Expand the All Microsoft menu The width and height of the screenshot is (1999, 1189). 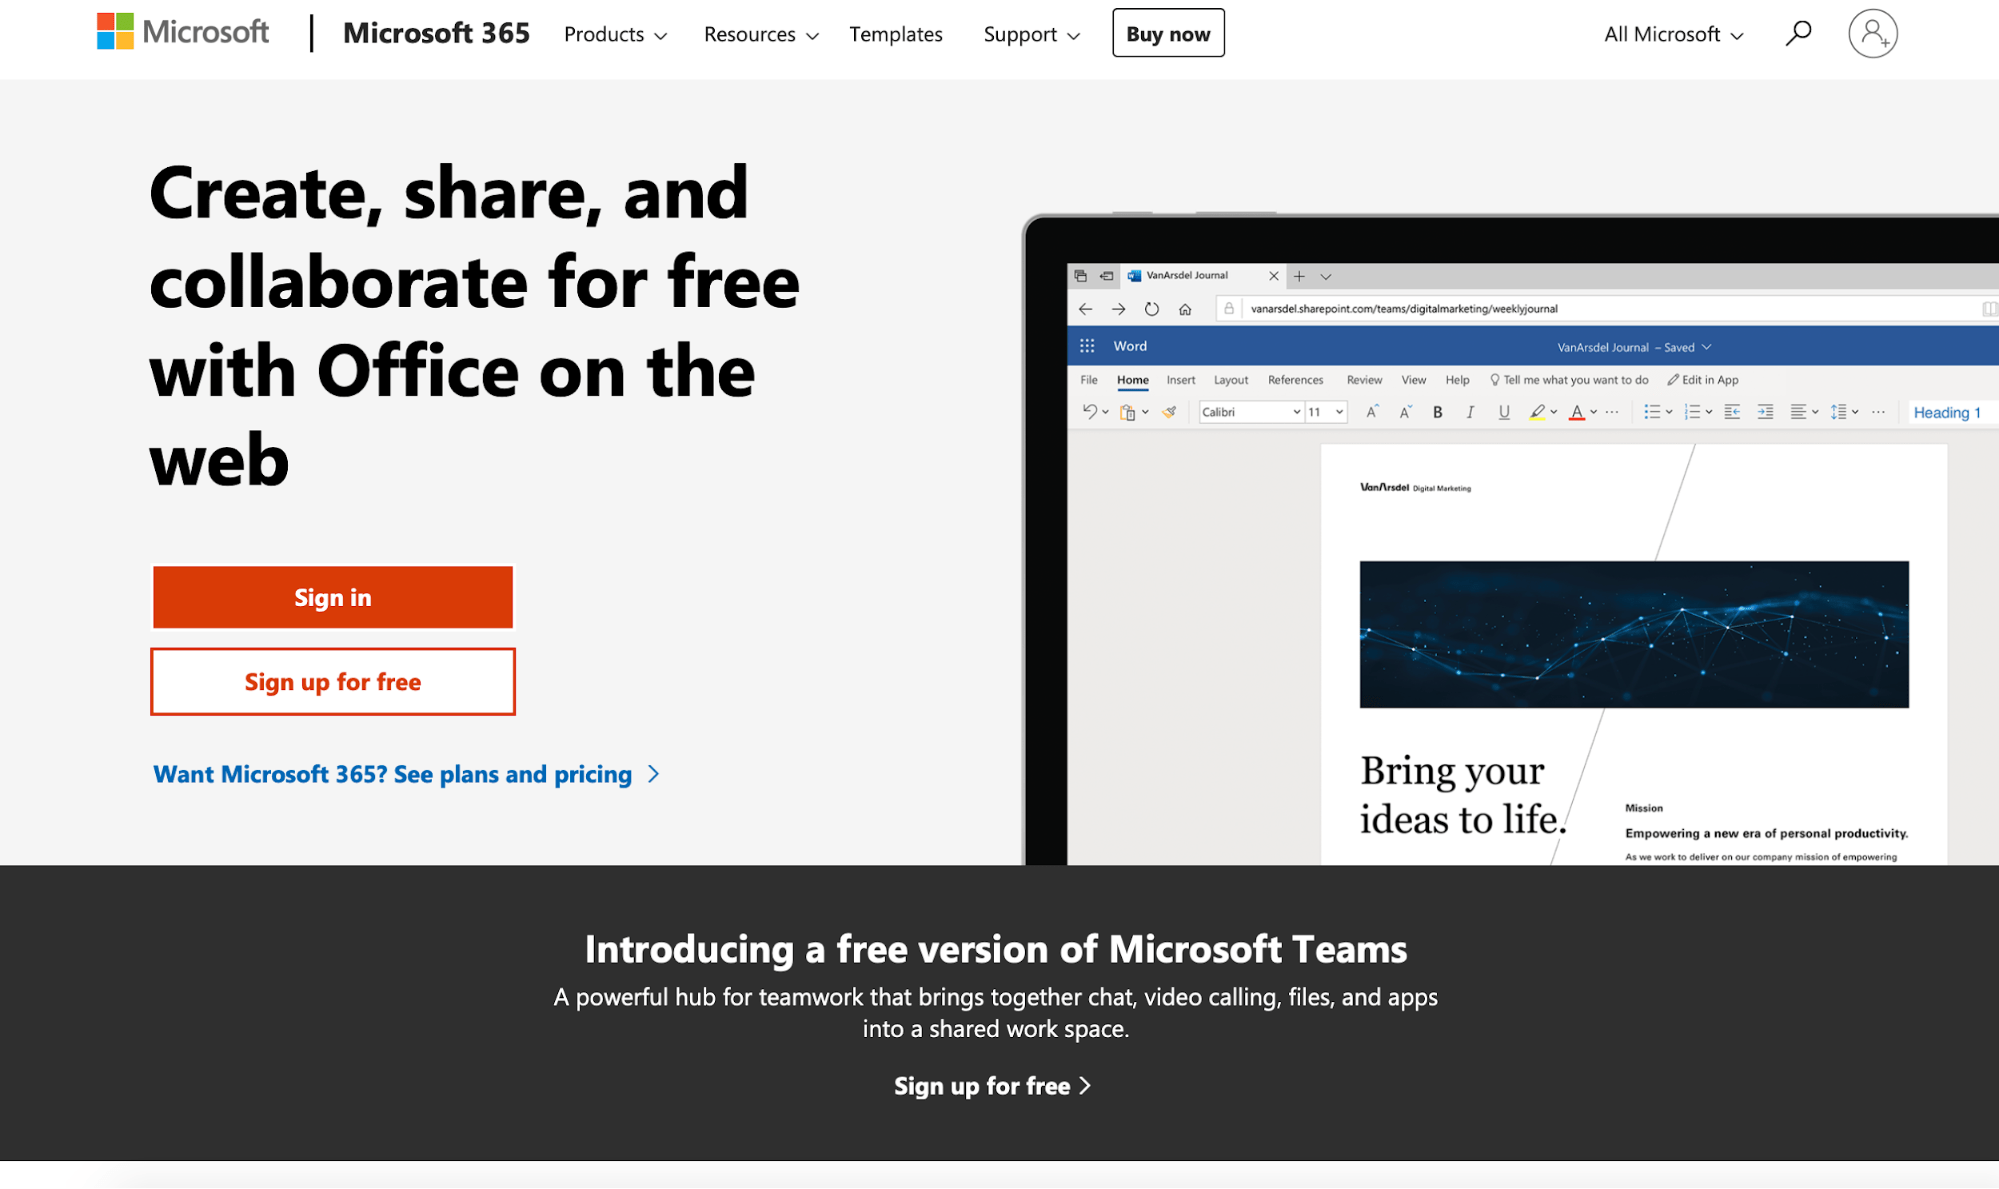(1673, 34)
